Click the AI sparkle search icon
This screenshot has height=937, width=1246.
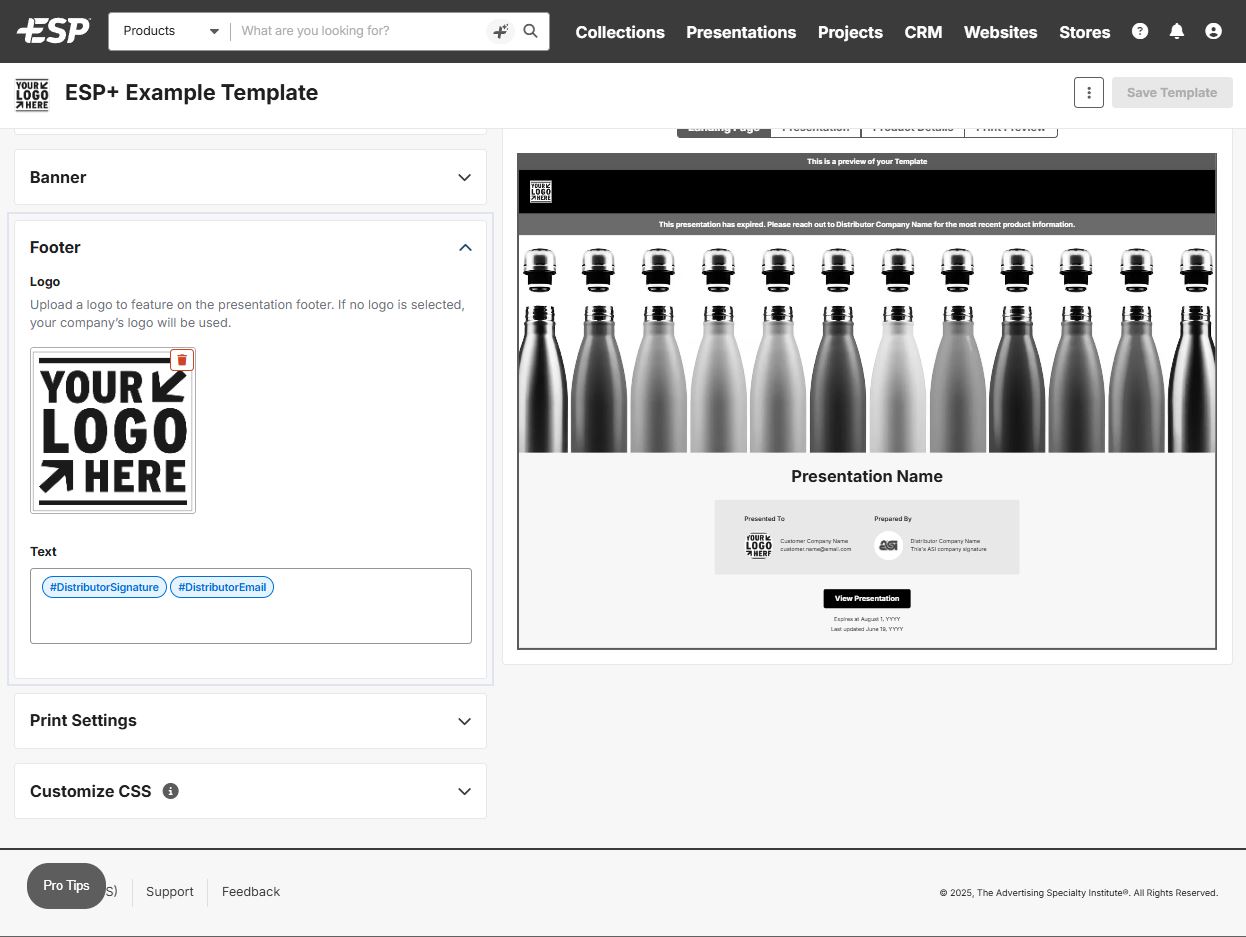point(500,31)
